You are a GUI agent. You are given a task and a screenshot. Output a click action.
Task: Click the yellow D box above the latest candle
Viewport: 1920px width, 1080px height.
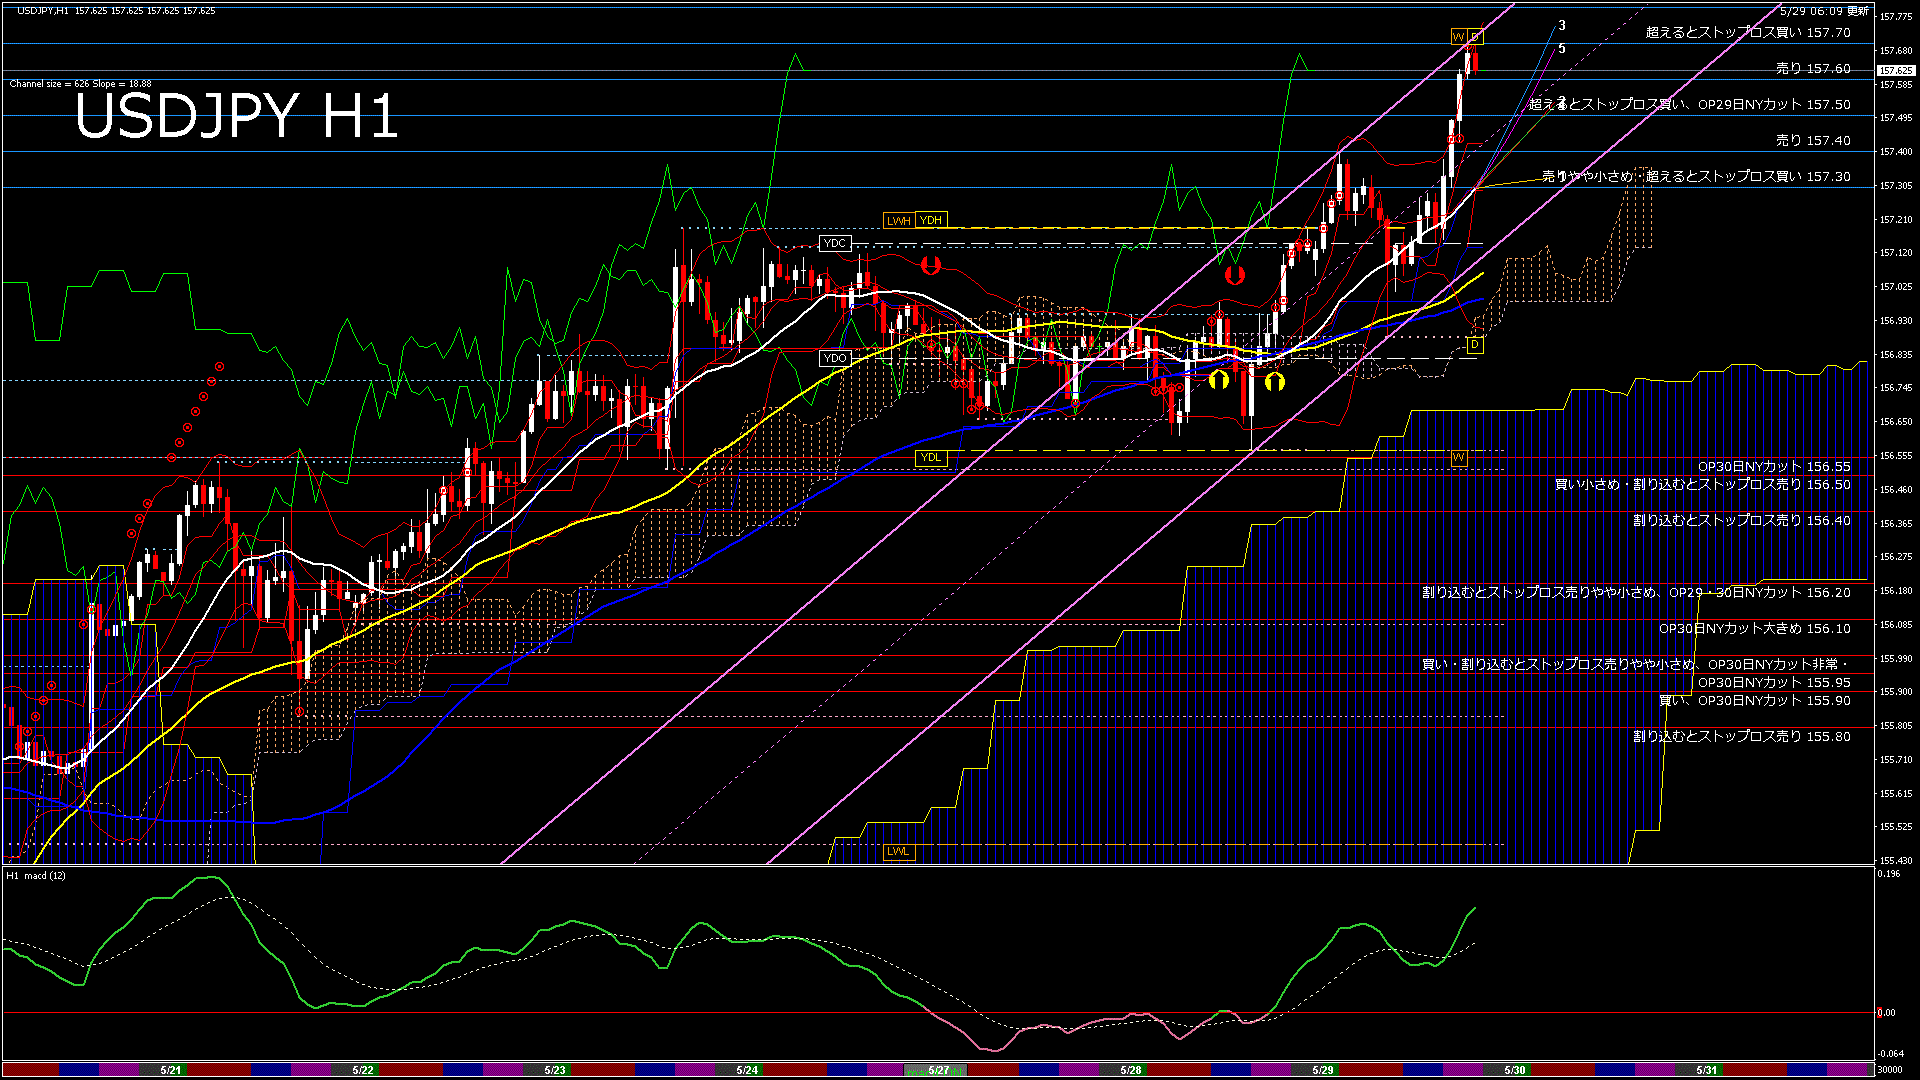tap(1475, 37)
